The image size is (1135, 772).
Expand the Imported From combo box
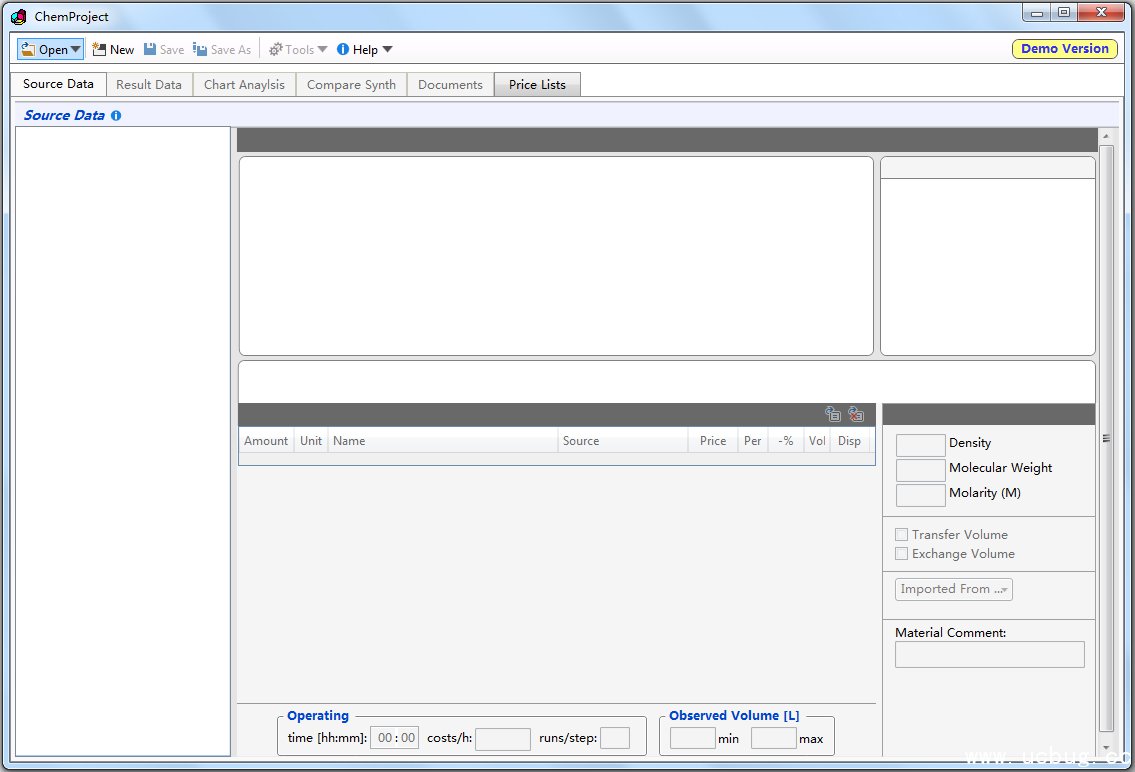[953, 589]
